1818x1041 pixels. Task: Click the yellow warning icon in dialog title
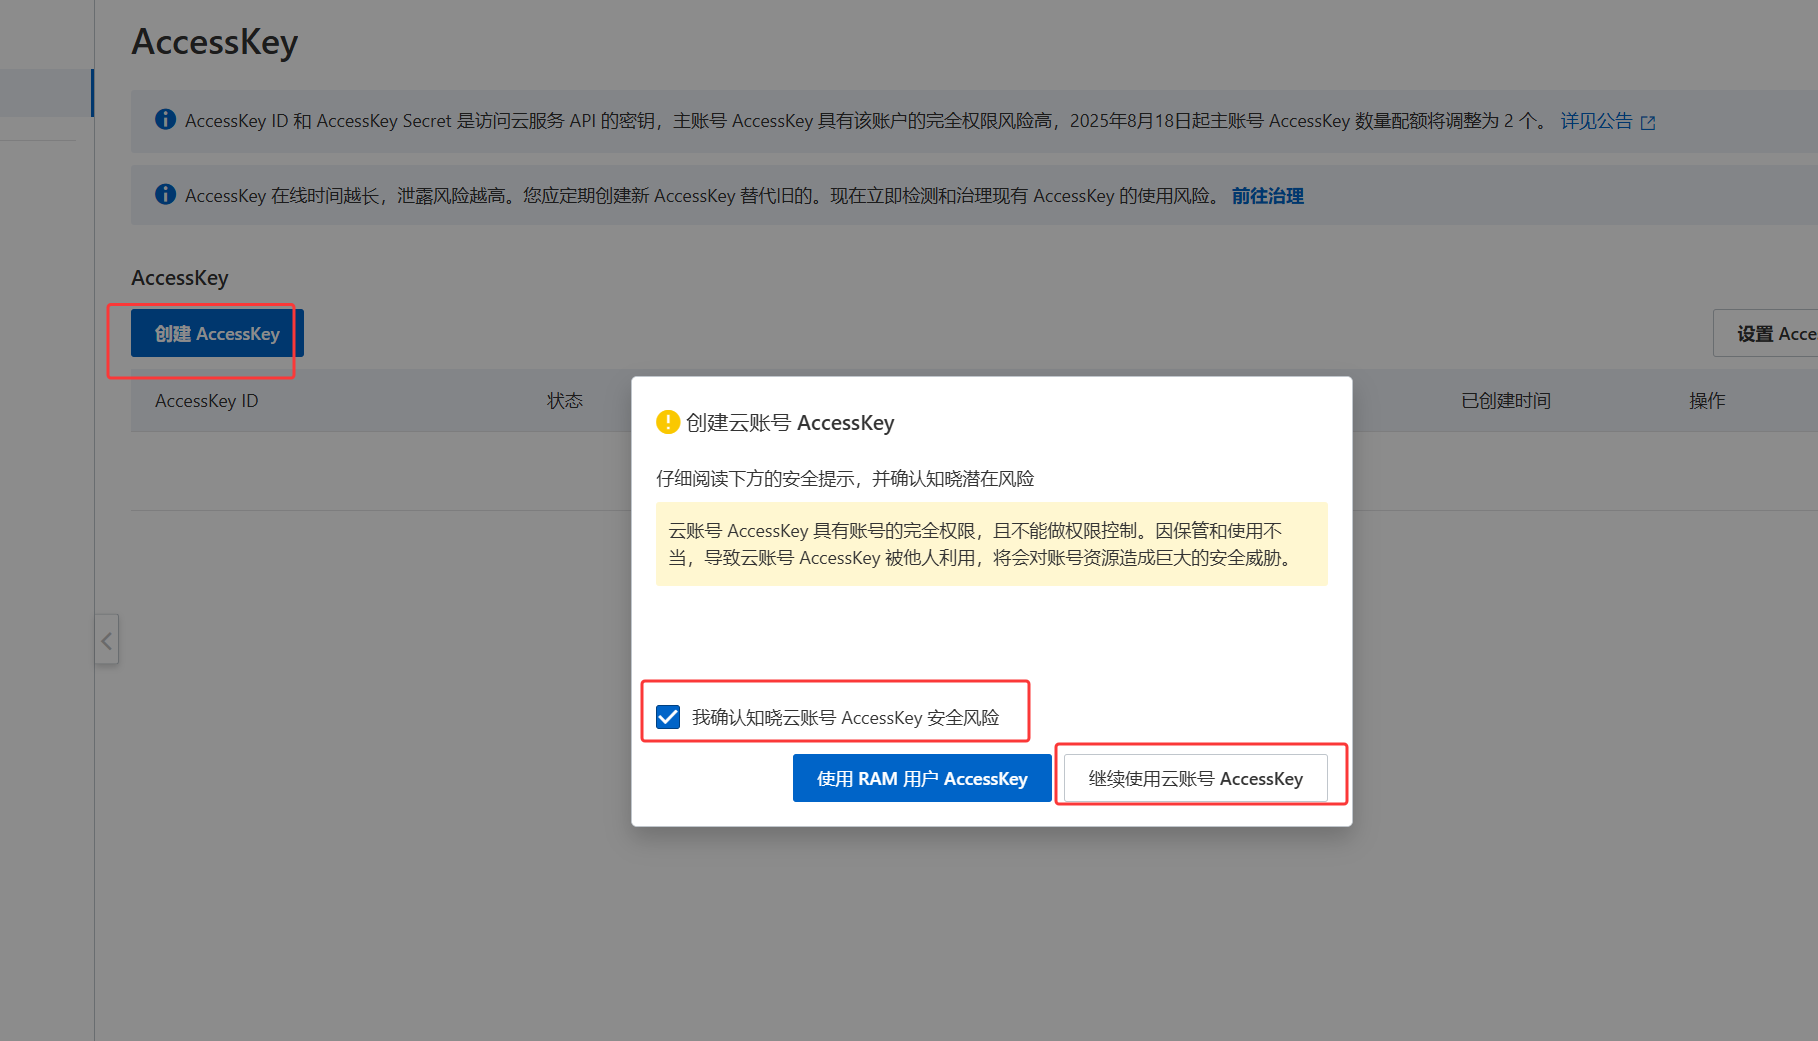668,422
